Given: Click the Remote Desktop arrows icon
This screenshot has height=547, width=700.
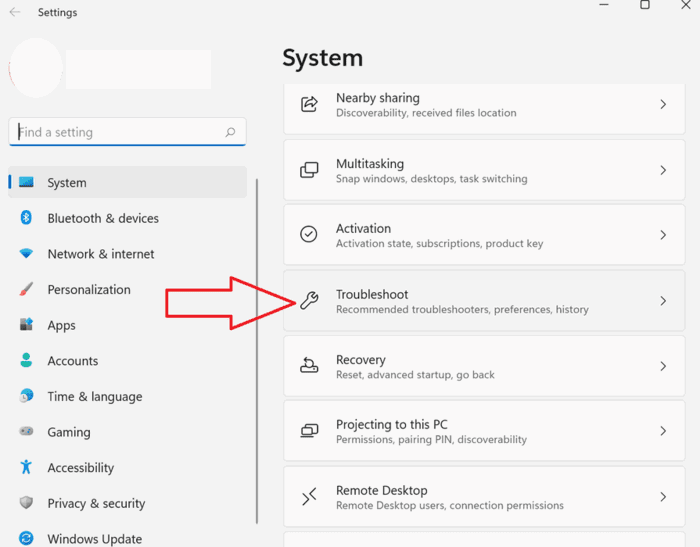Looking at the screenshot, I should (x=309, y=497).
